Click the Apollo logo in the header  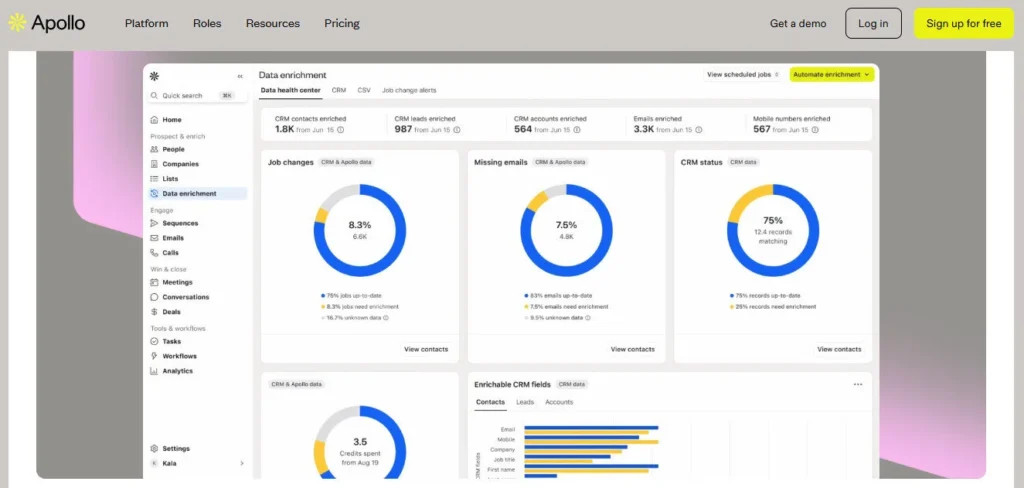coord(47,23)
